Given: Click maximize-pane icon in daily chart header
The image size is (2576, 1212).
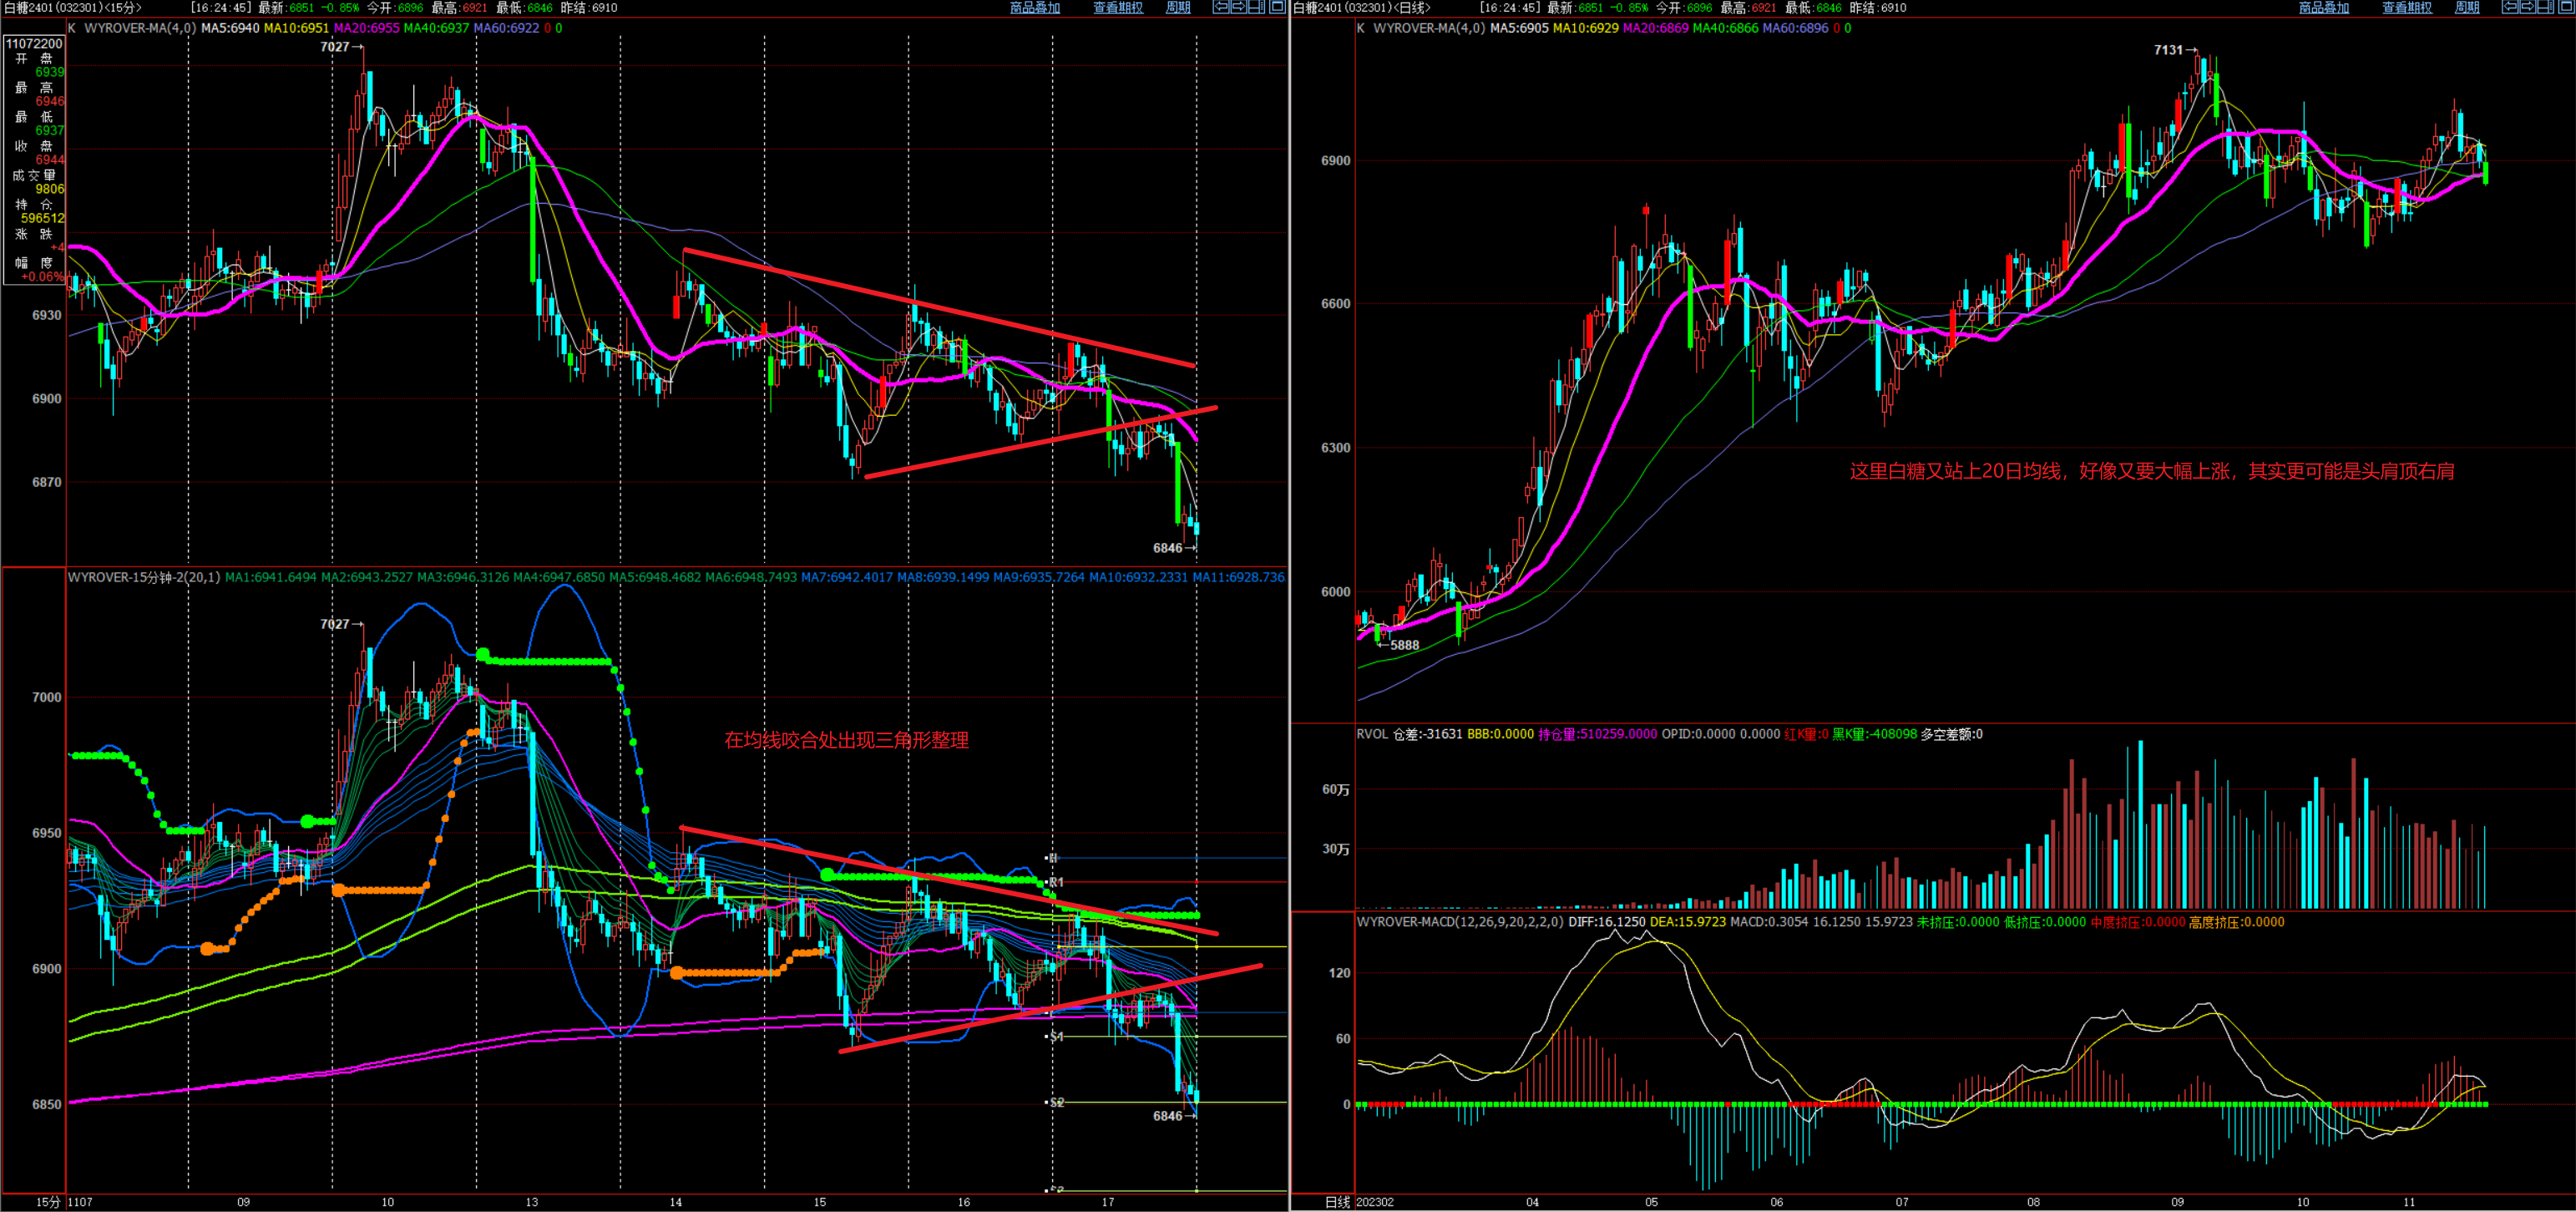Looking at the screenshot, I should click(2566, 7).
